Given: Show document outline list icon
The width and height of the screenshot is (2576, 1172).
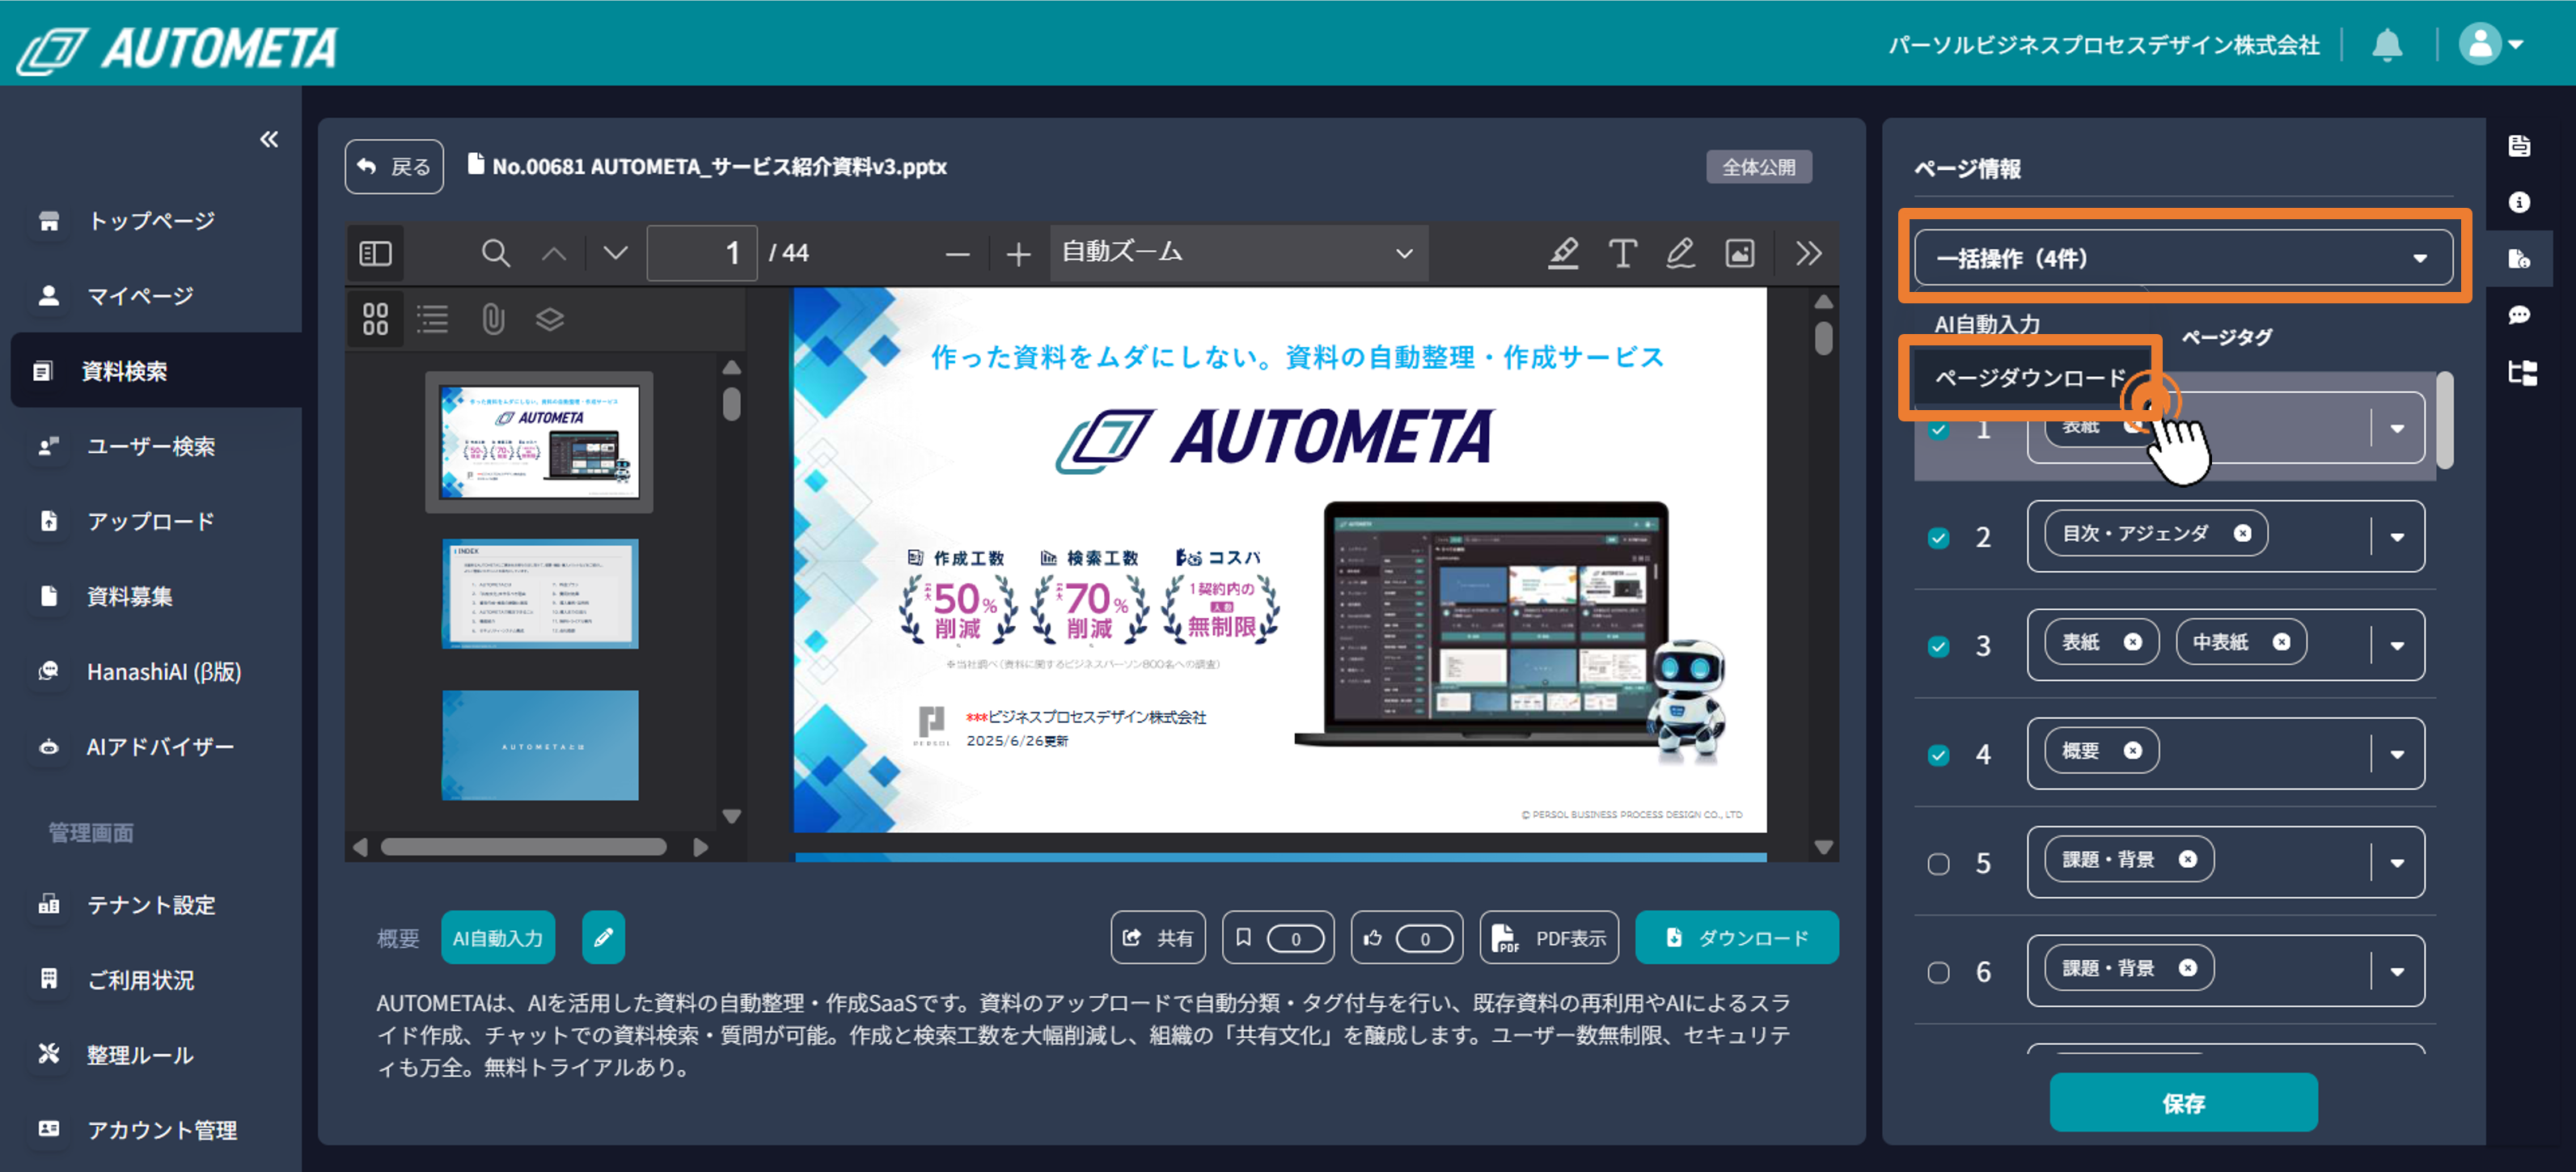Looking at the screenshot, I should coord(433,320).
